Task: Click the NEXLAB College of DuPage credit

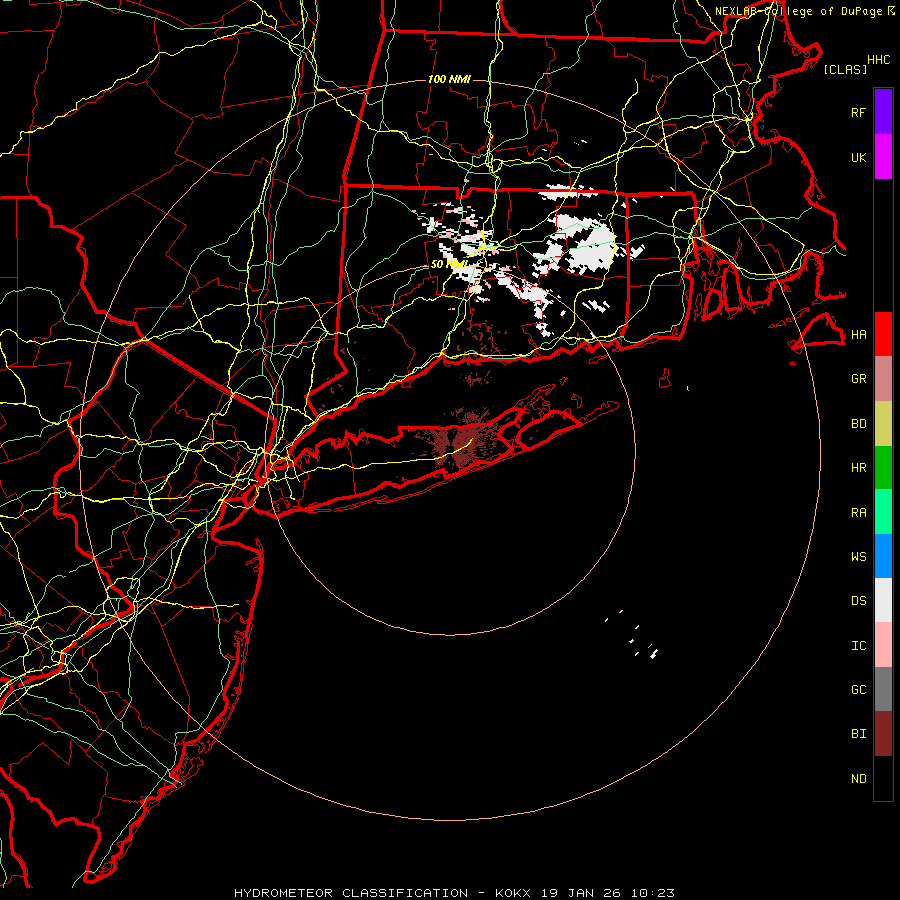Action: pyautogui.click(x=804, y=11)
